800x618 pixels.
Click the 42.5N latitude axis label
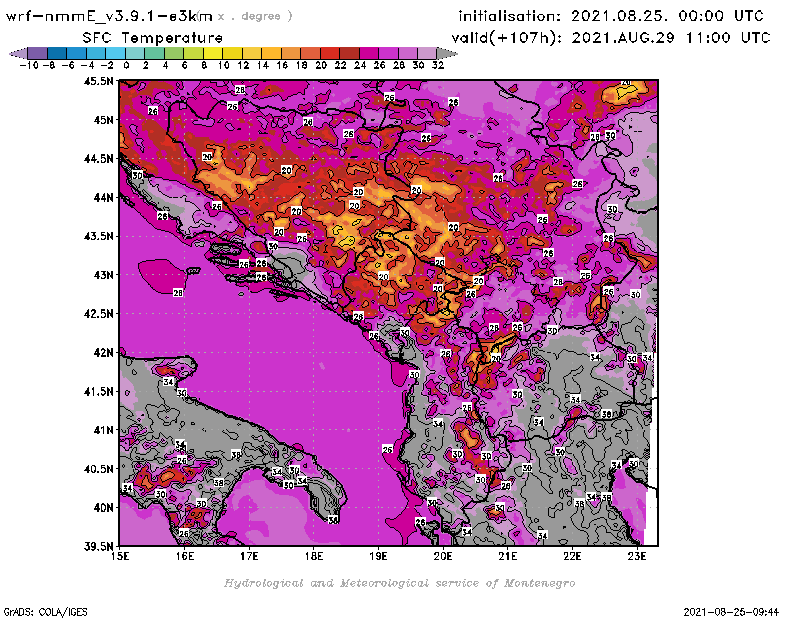[98, 314]
